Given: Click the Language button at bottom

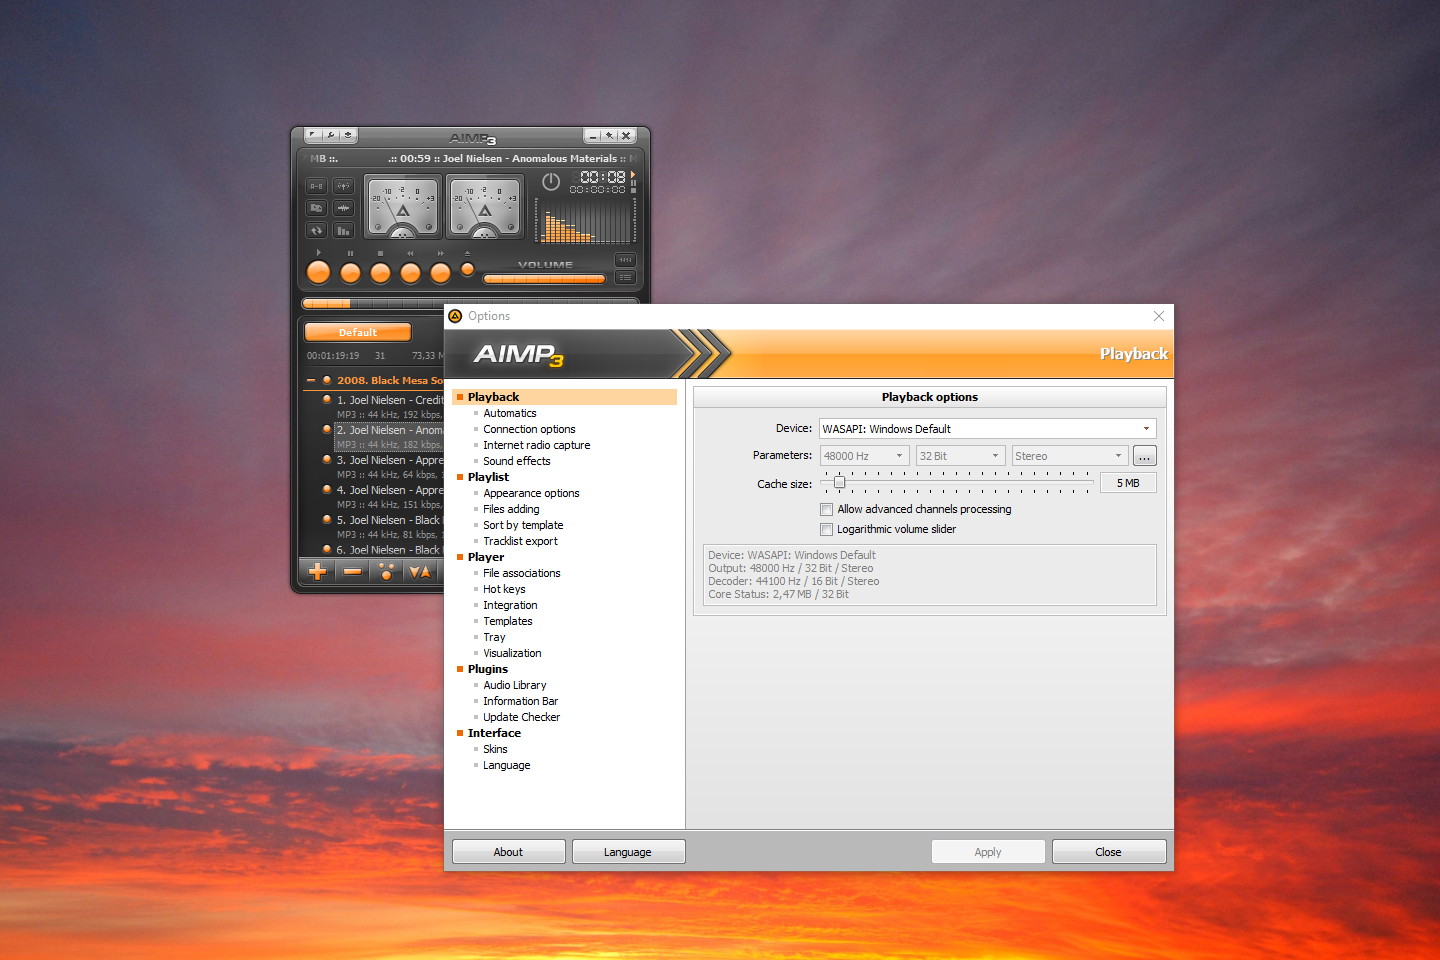Looking at the screenshot, I should point(628,852).
